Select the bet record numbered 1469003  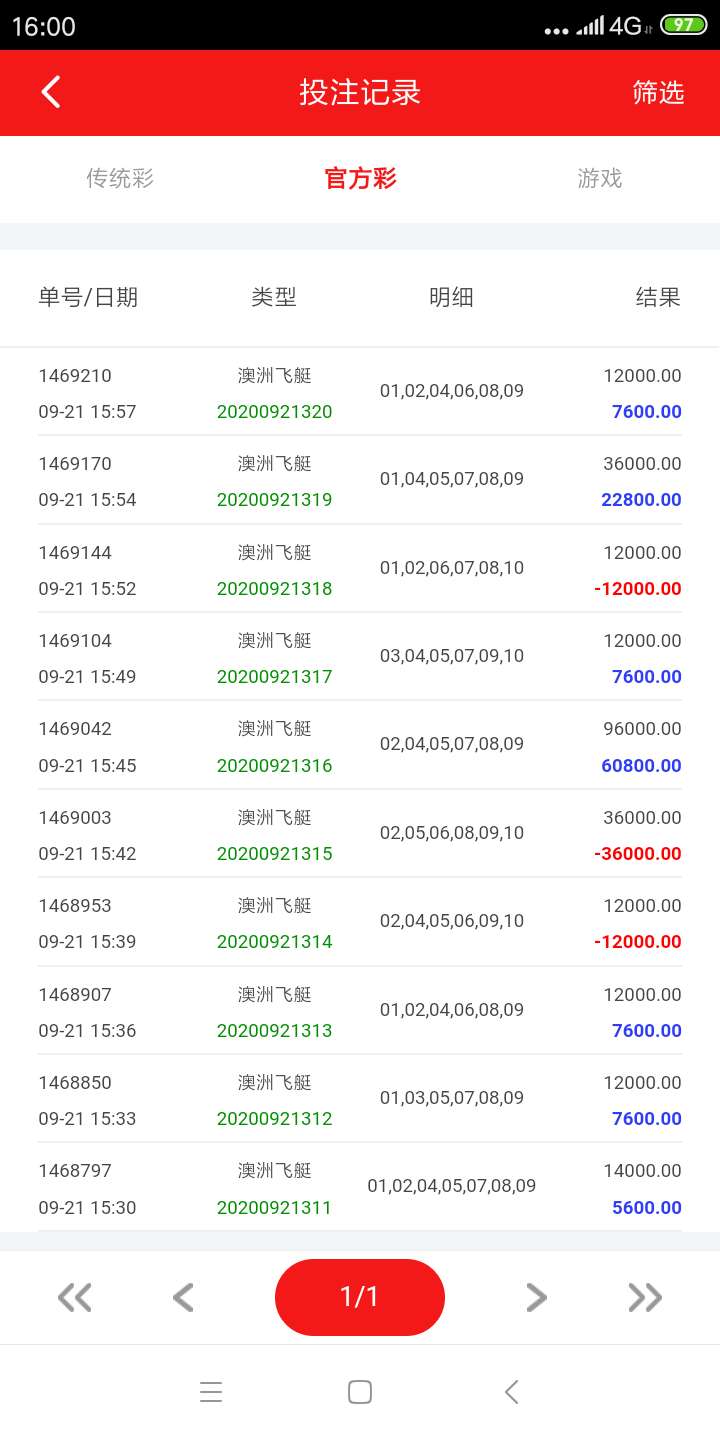[x=75, y=818]
